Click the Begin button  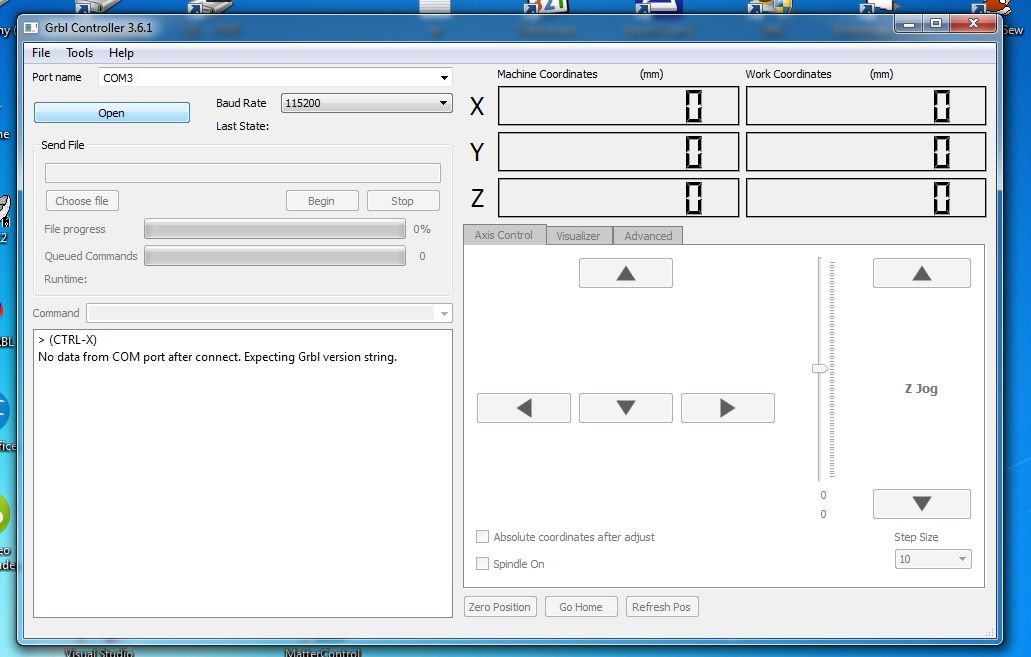pyautogui.click(x=322, y=201)
